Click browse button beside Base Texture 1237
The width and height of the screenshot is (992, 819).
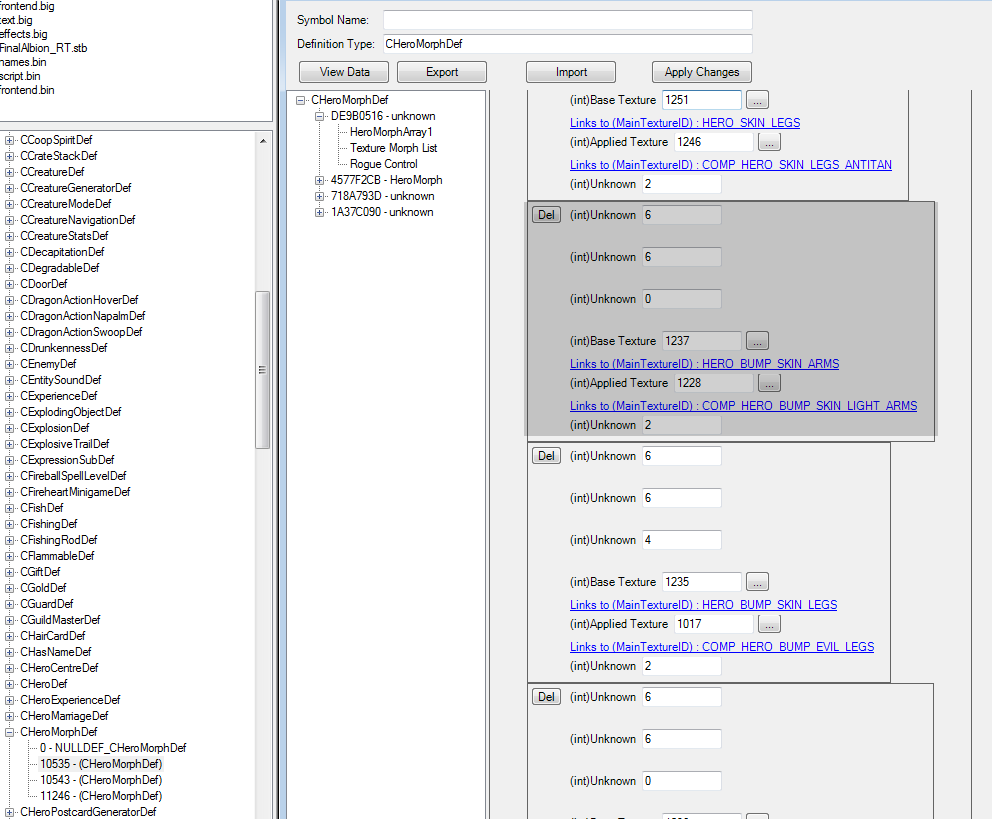click(x=758, y=341)
